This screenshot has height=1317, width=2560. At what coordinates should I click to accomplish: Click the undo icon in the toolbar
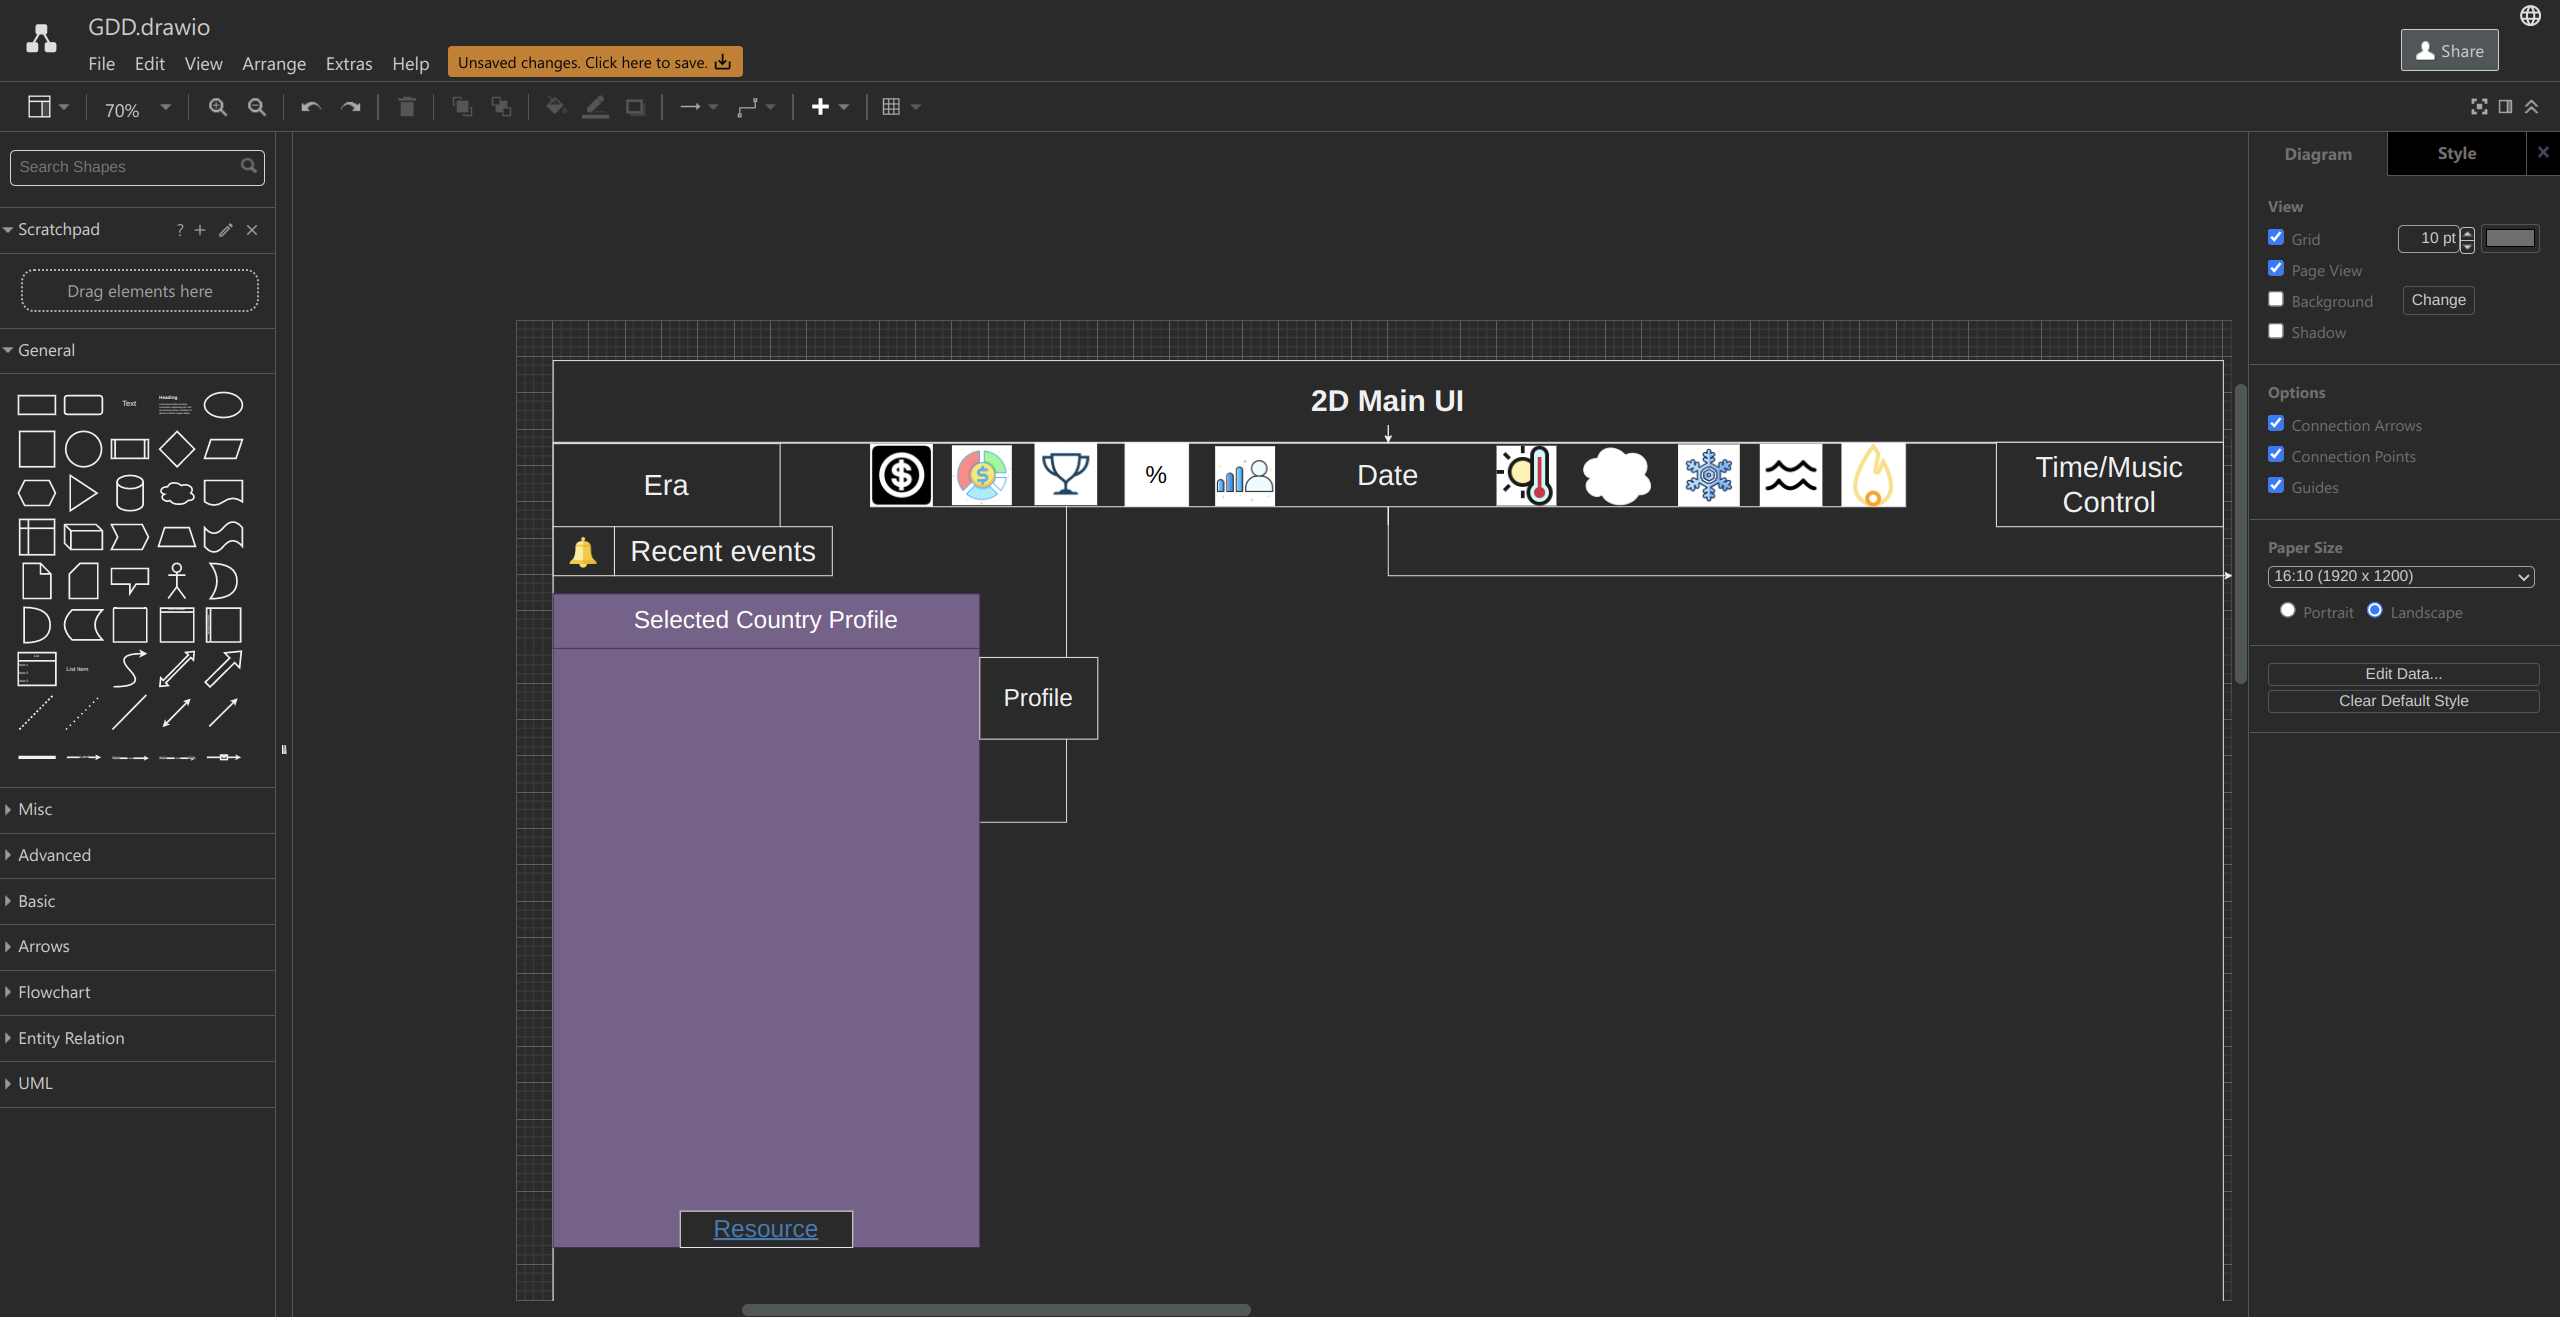point(309,107)
